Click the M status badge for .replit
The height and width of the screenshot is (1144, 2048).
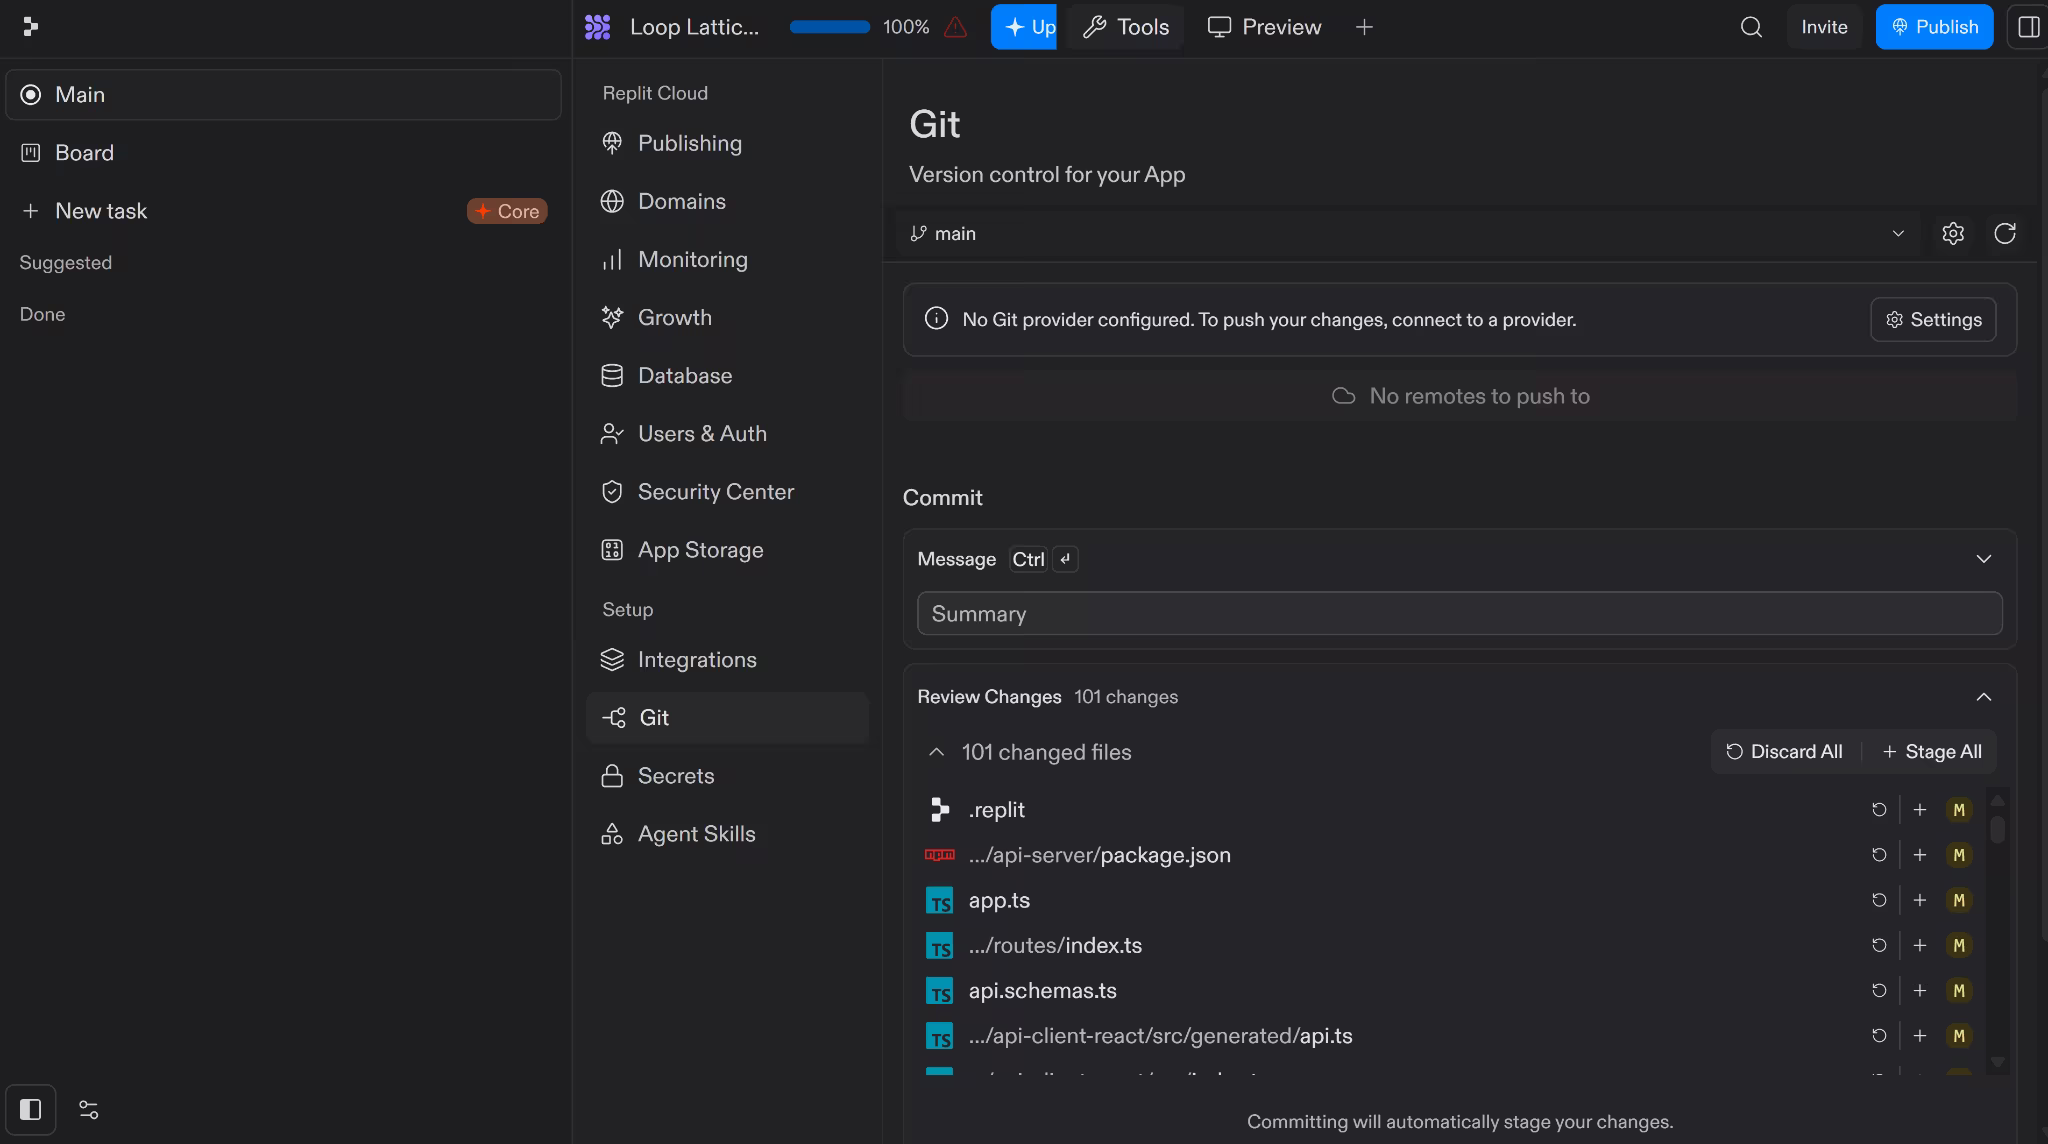(x=1959, y=810)
